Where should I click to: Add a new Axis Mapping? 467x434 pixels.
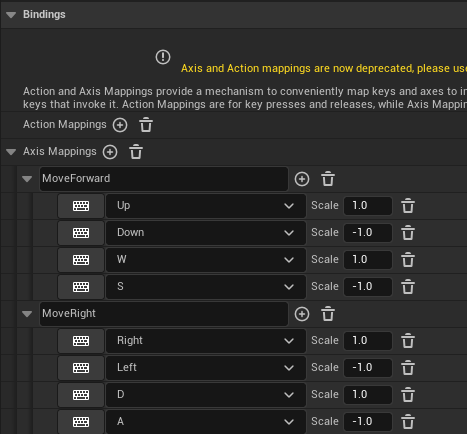click(x=110, y=152)
